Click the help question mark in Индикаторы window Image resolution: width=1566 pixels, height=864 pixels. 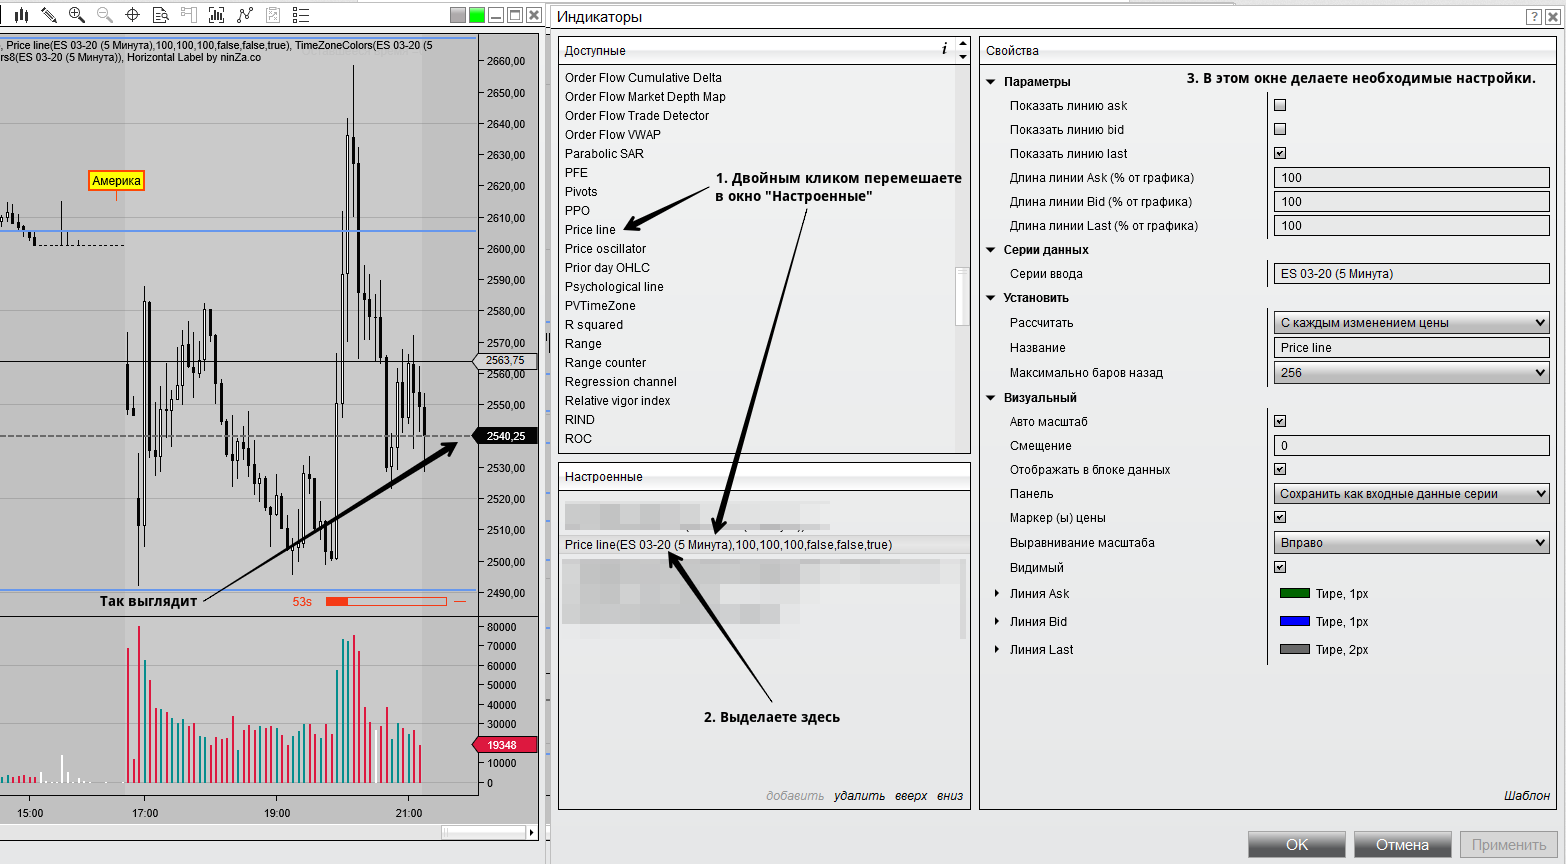(1534, 17)
